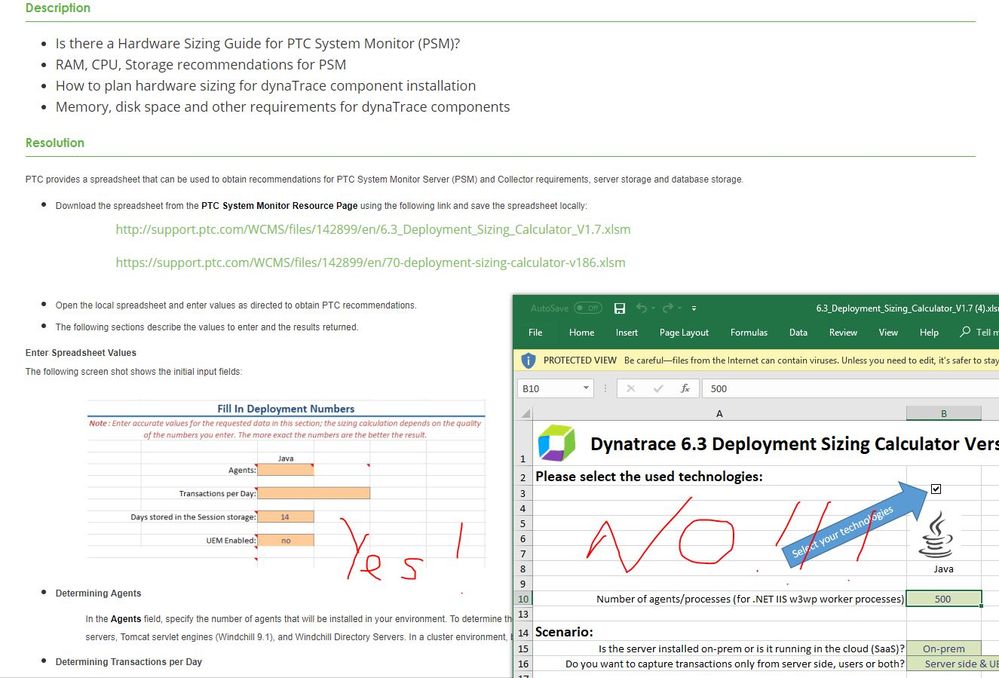999x678 pixels.
Task: Switch to the Insert ribbon tab
Action: [x=626, y=333]
